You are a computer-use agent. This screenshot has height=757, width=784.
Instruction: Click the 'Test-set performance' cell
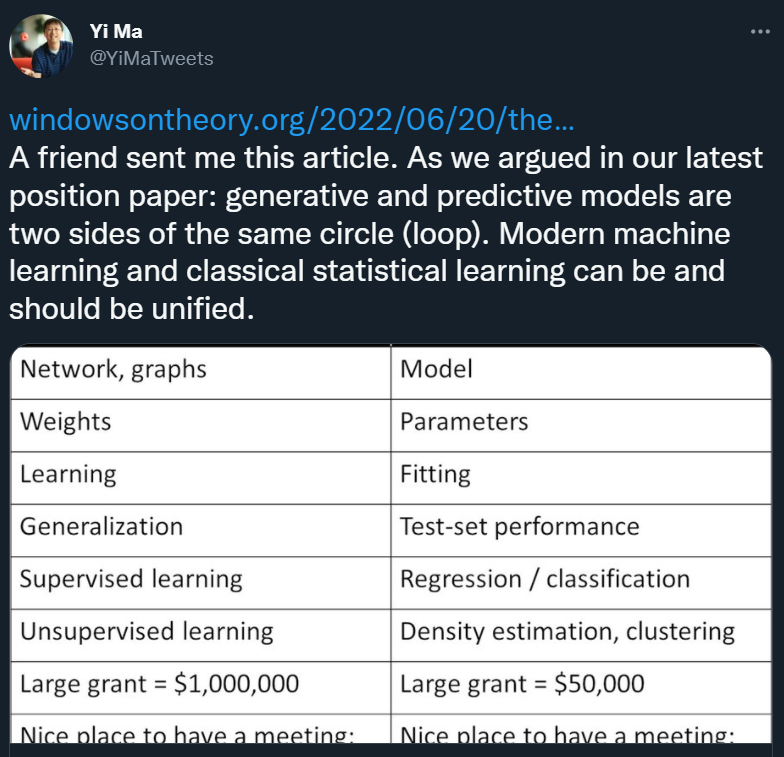click(581, 530)
